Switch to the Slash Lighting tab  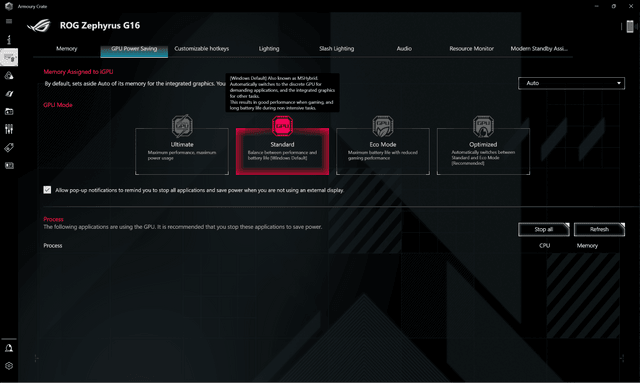337,49
